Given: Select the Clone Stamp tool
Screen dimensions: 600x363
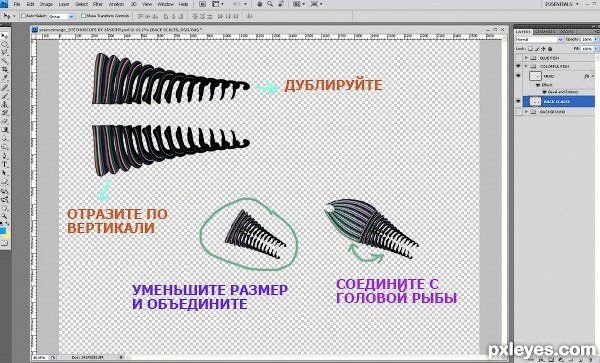Looking at the screenshot, I should [5, 104].
